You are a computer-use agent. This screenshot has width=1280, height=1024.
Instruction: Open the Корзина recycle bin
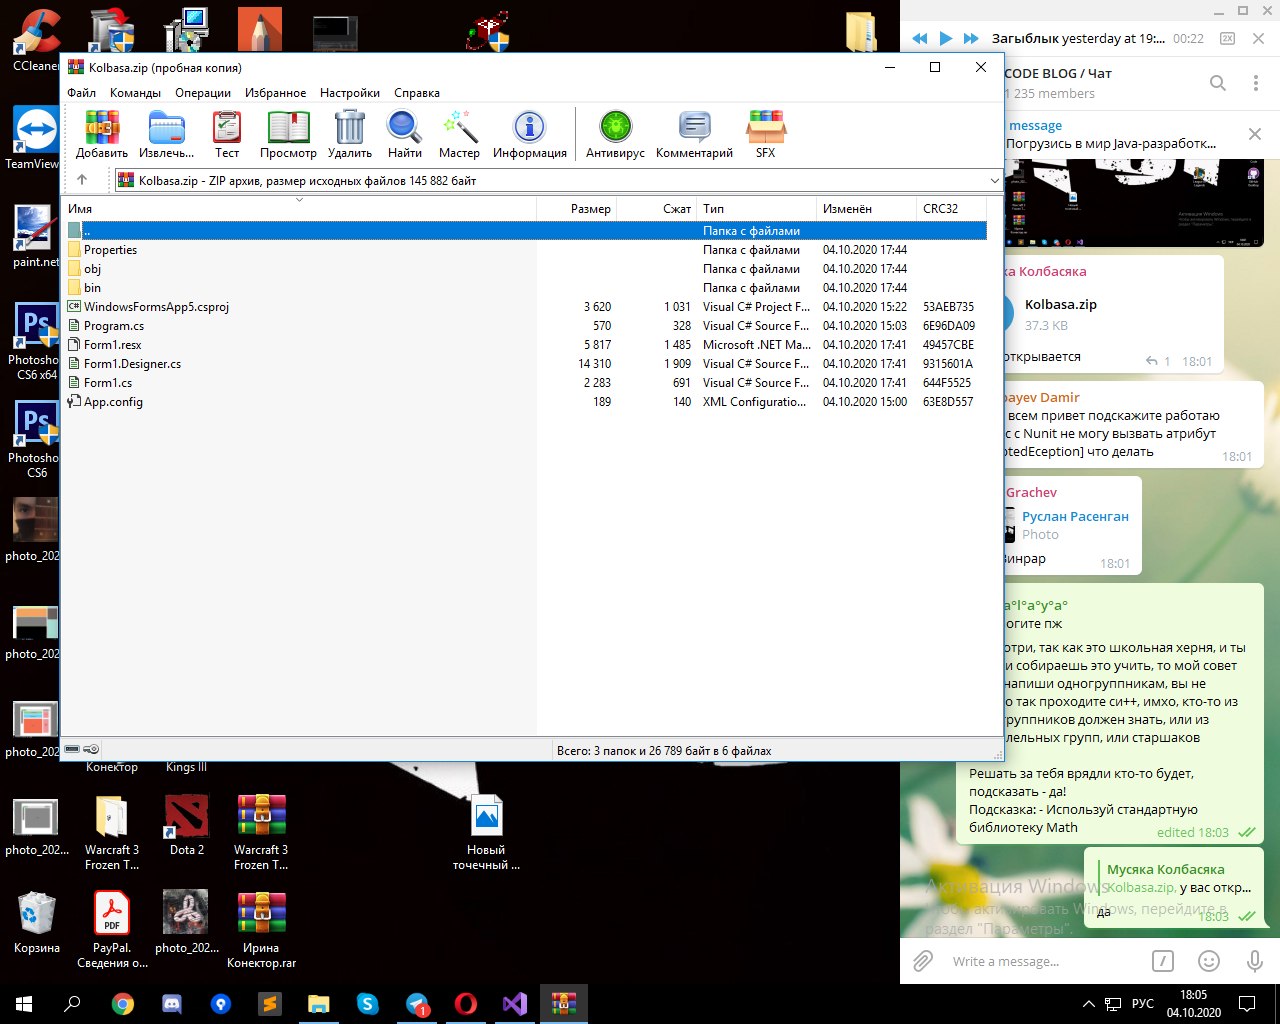click(37, 921)
